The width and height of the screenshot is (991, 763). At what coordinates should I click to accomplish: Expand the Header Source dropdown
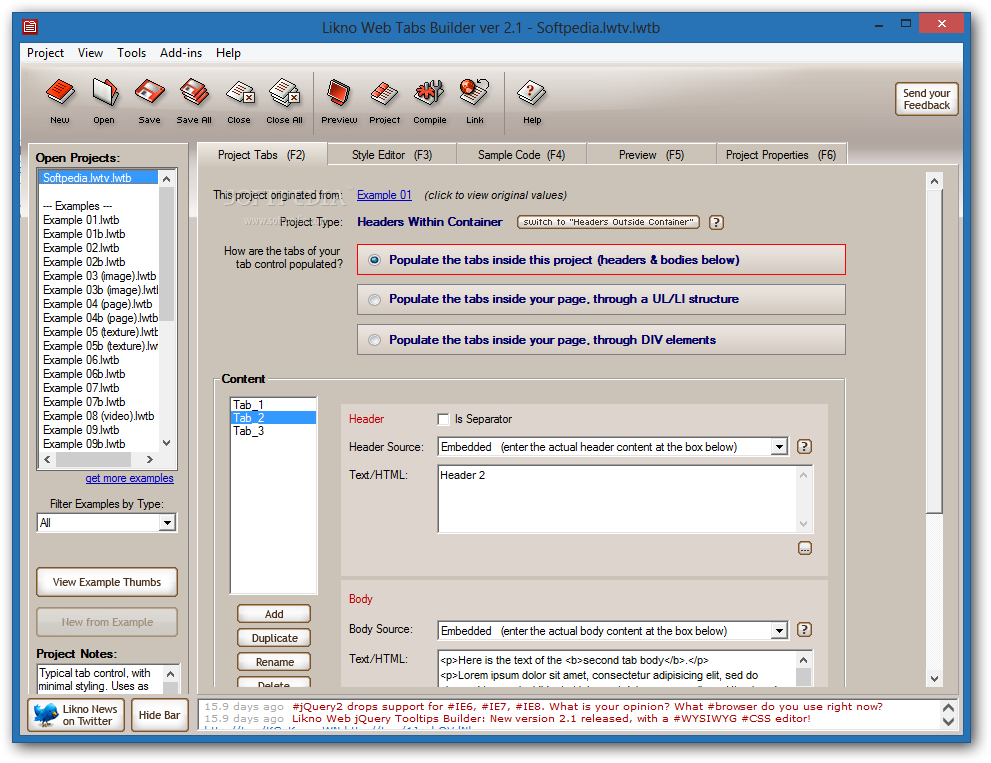[x=780, y=447]
